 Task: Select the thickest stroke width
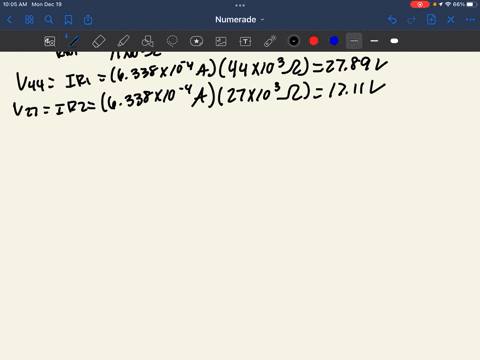tap(394, 41)
